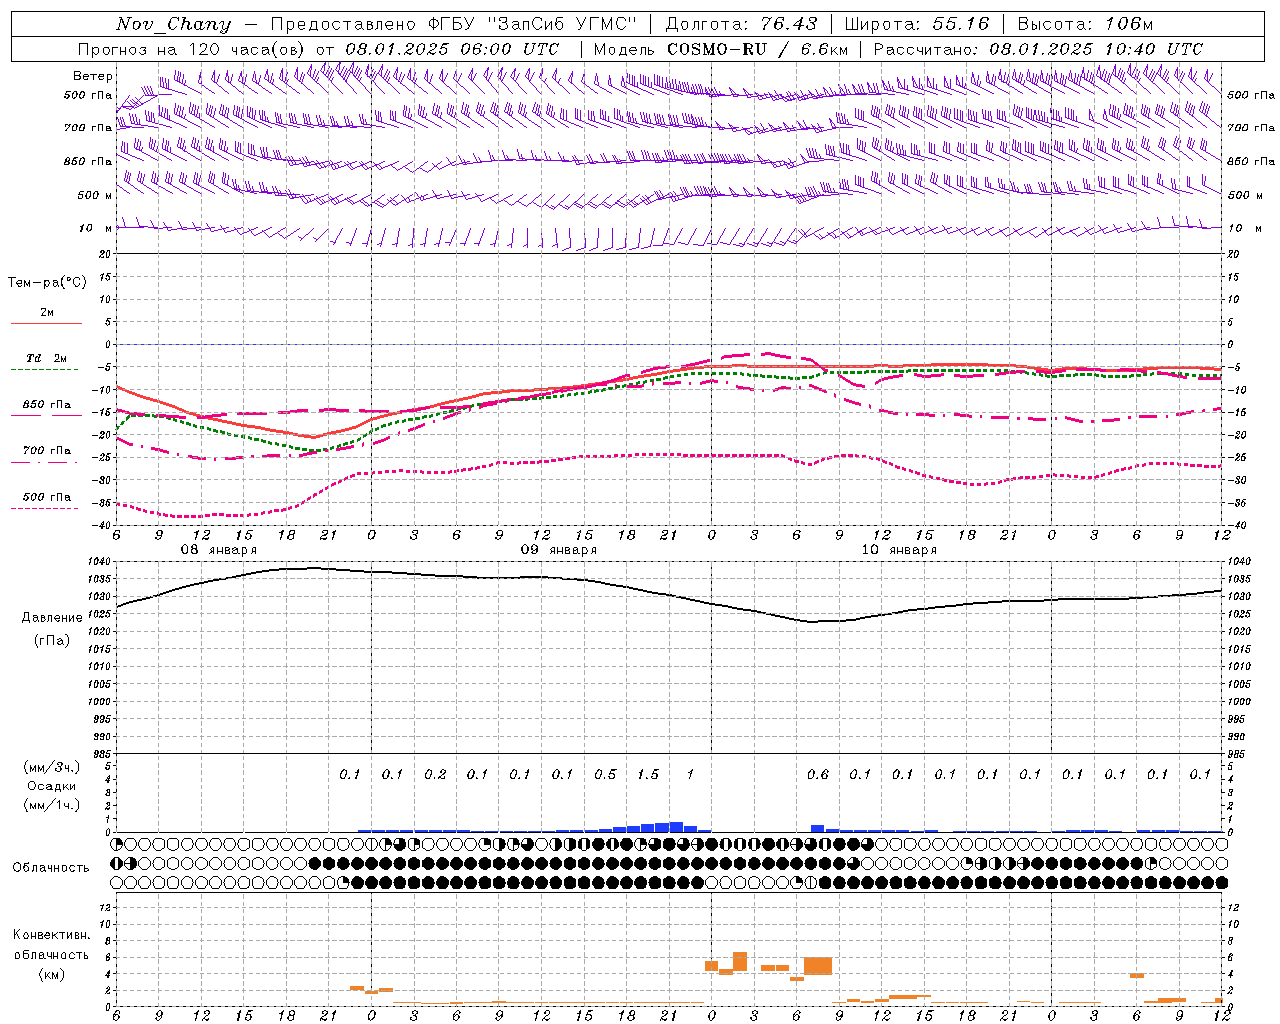
Task: Click the "10 м" wind level label on left
Action: coord(94,228)
